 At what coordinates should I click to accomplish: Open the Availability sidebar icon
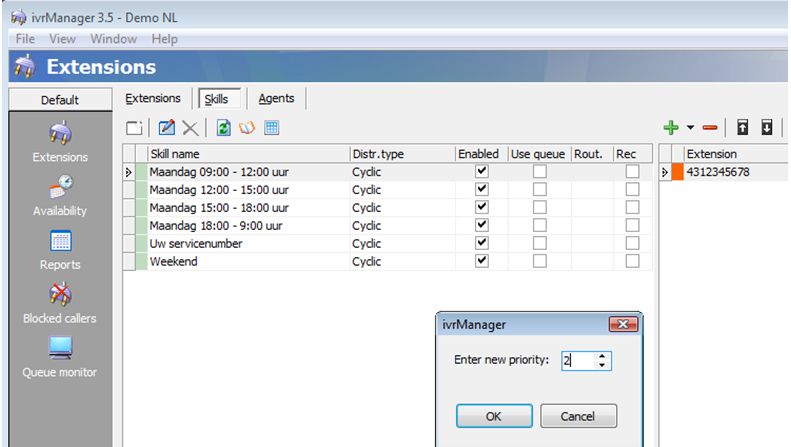(61, 187)
